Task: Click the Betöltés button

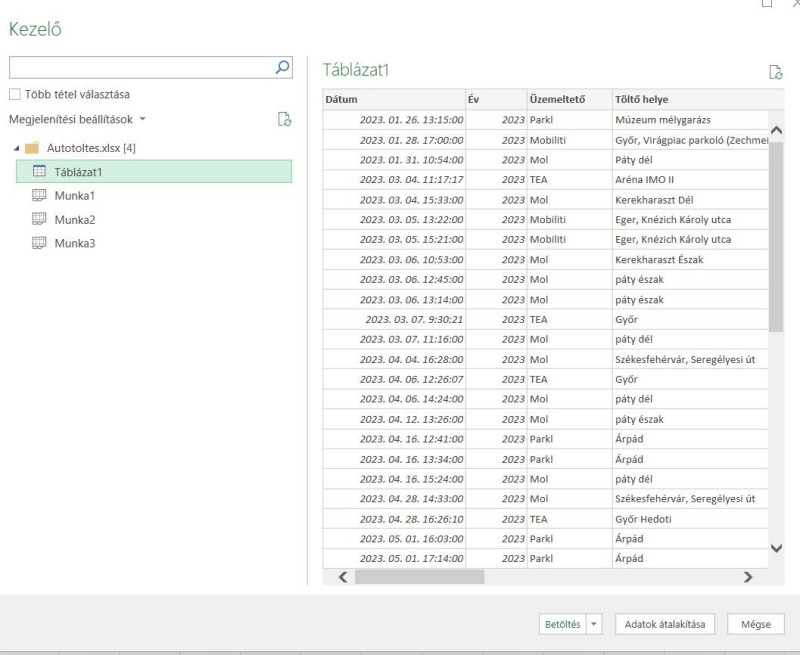Action: [x=563, y=624]
